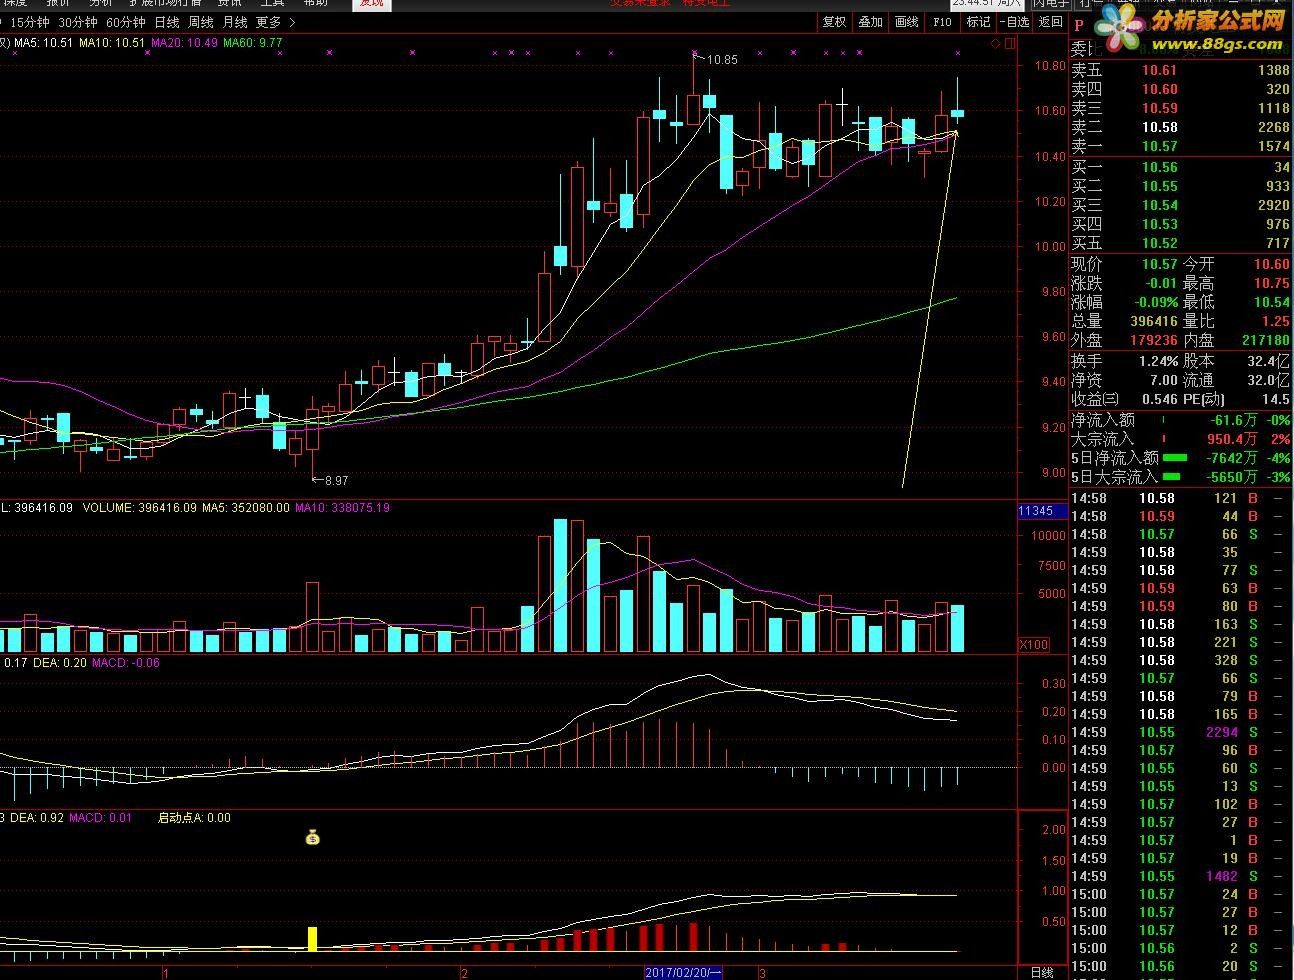Switch chart to 60分钟 period
Image resolution: width=1294 pixels, height=980 pixels.
125,22
